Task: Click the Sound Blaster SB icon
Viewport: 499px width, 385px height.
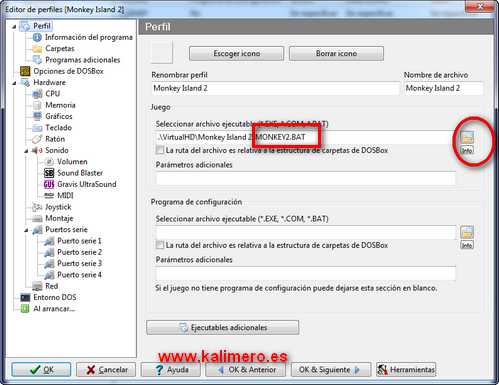Action: tap(49, 173)
